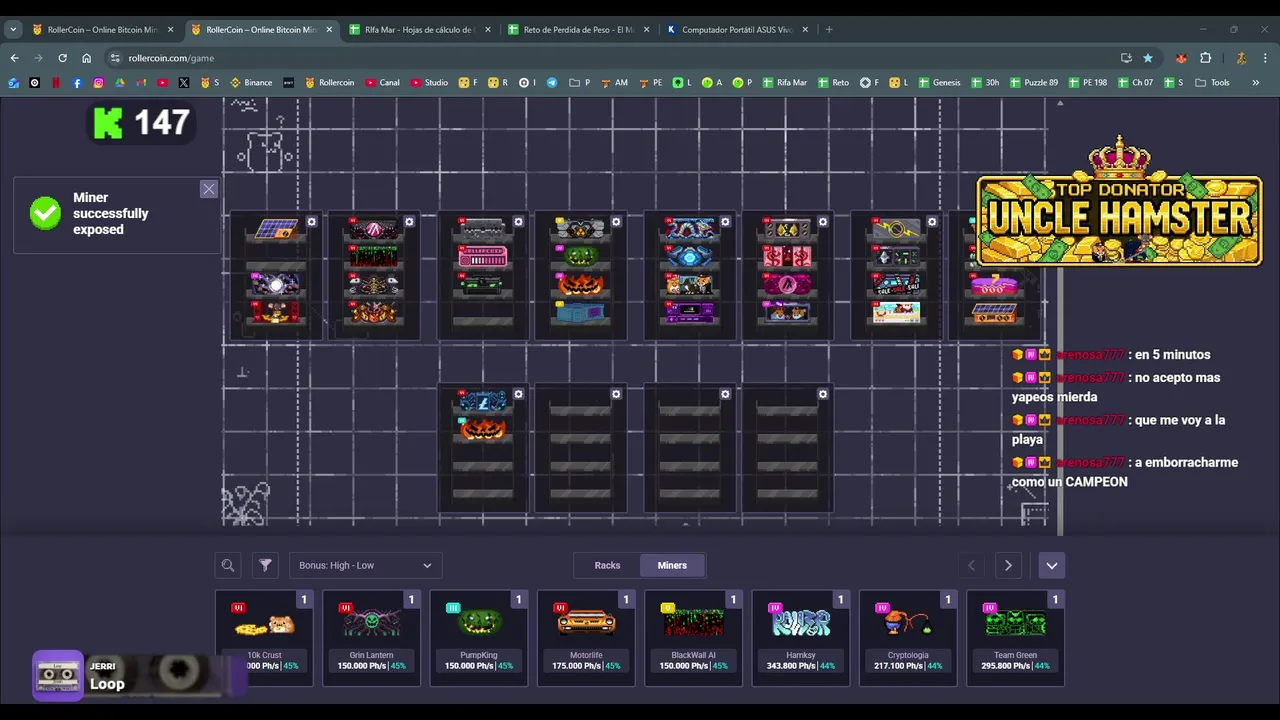The width and height of the screenshot is (1280, 720).
Task: Toggle the bookmark star for this page
Action: 1148,58
